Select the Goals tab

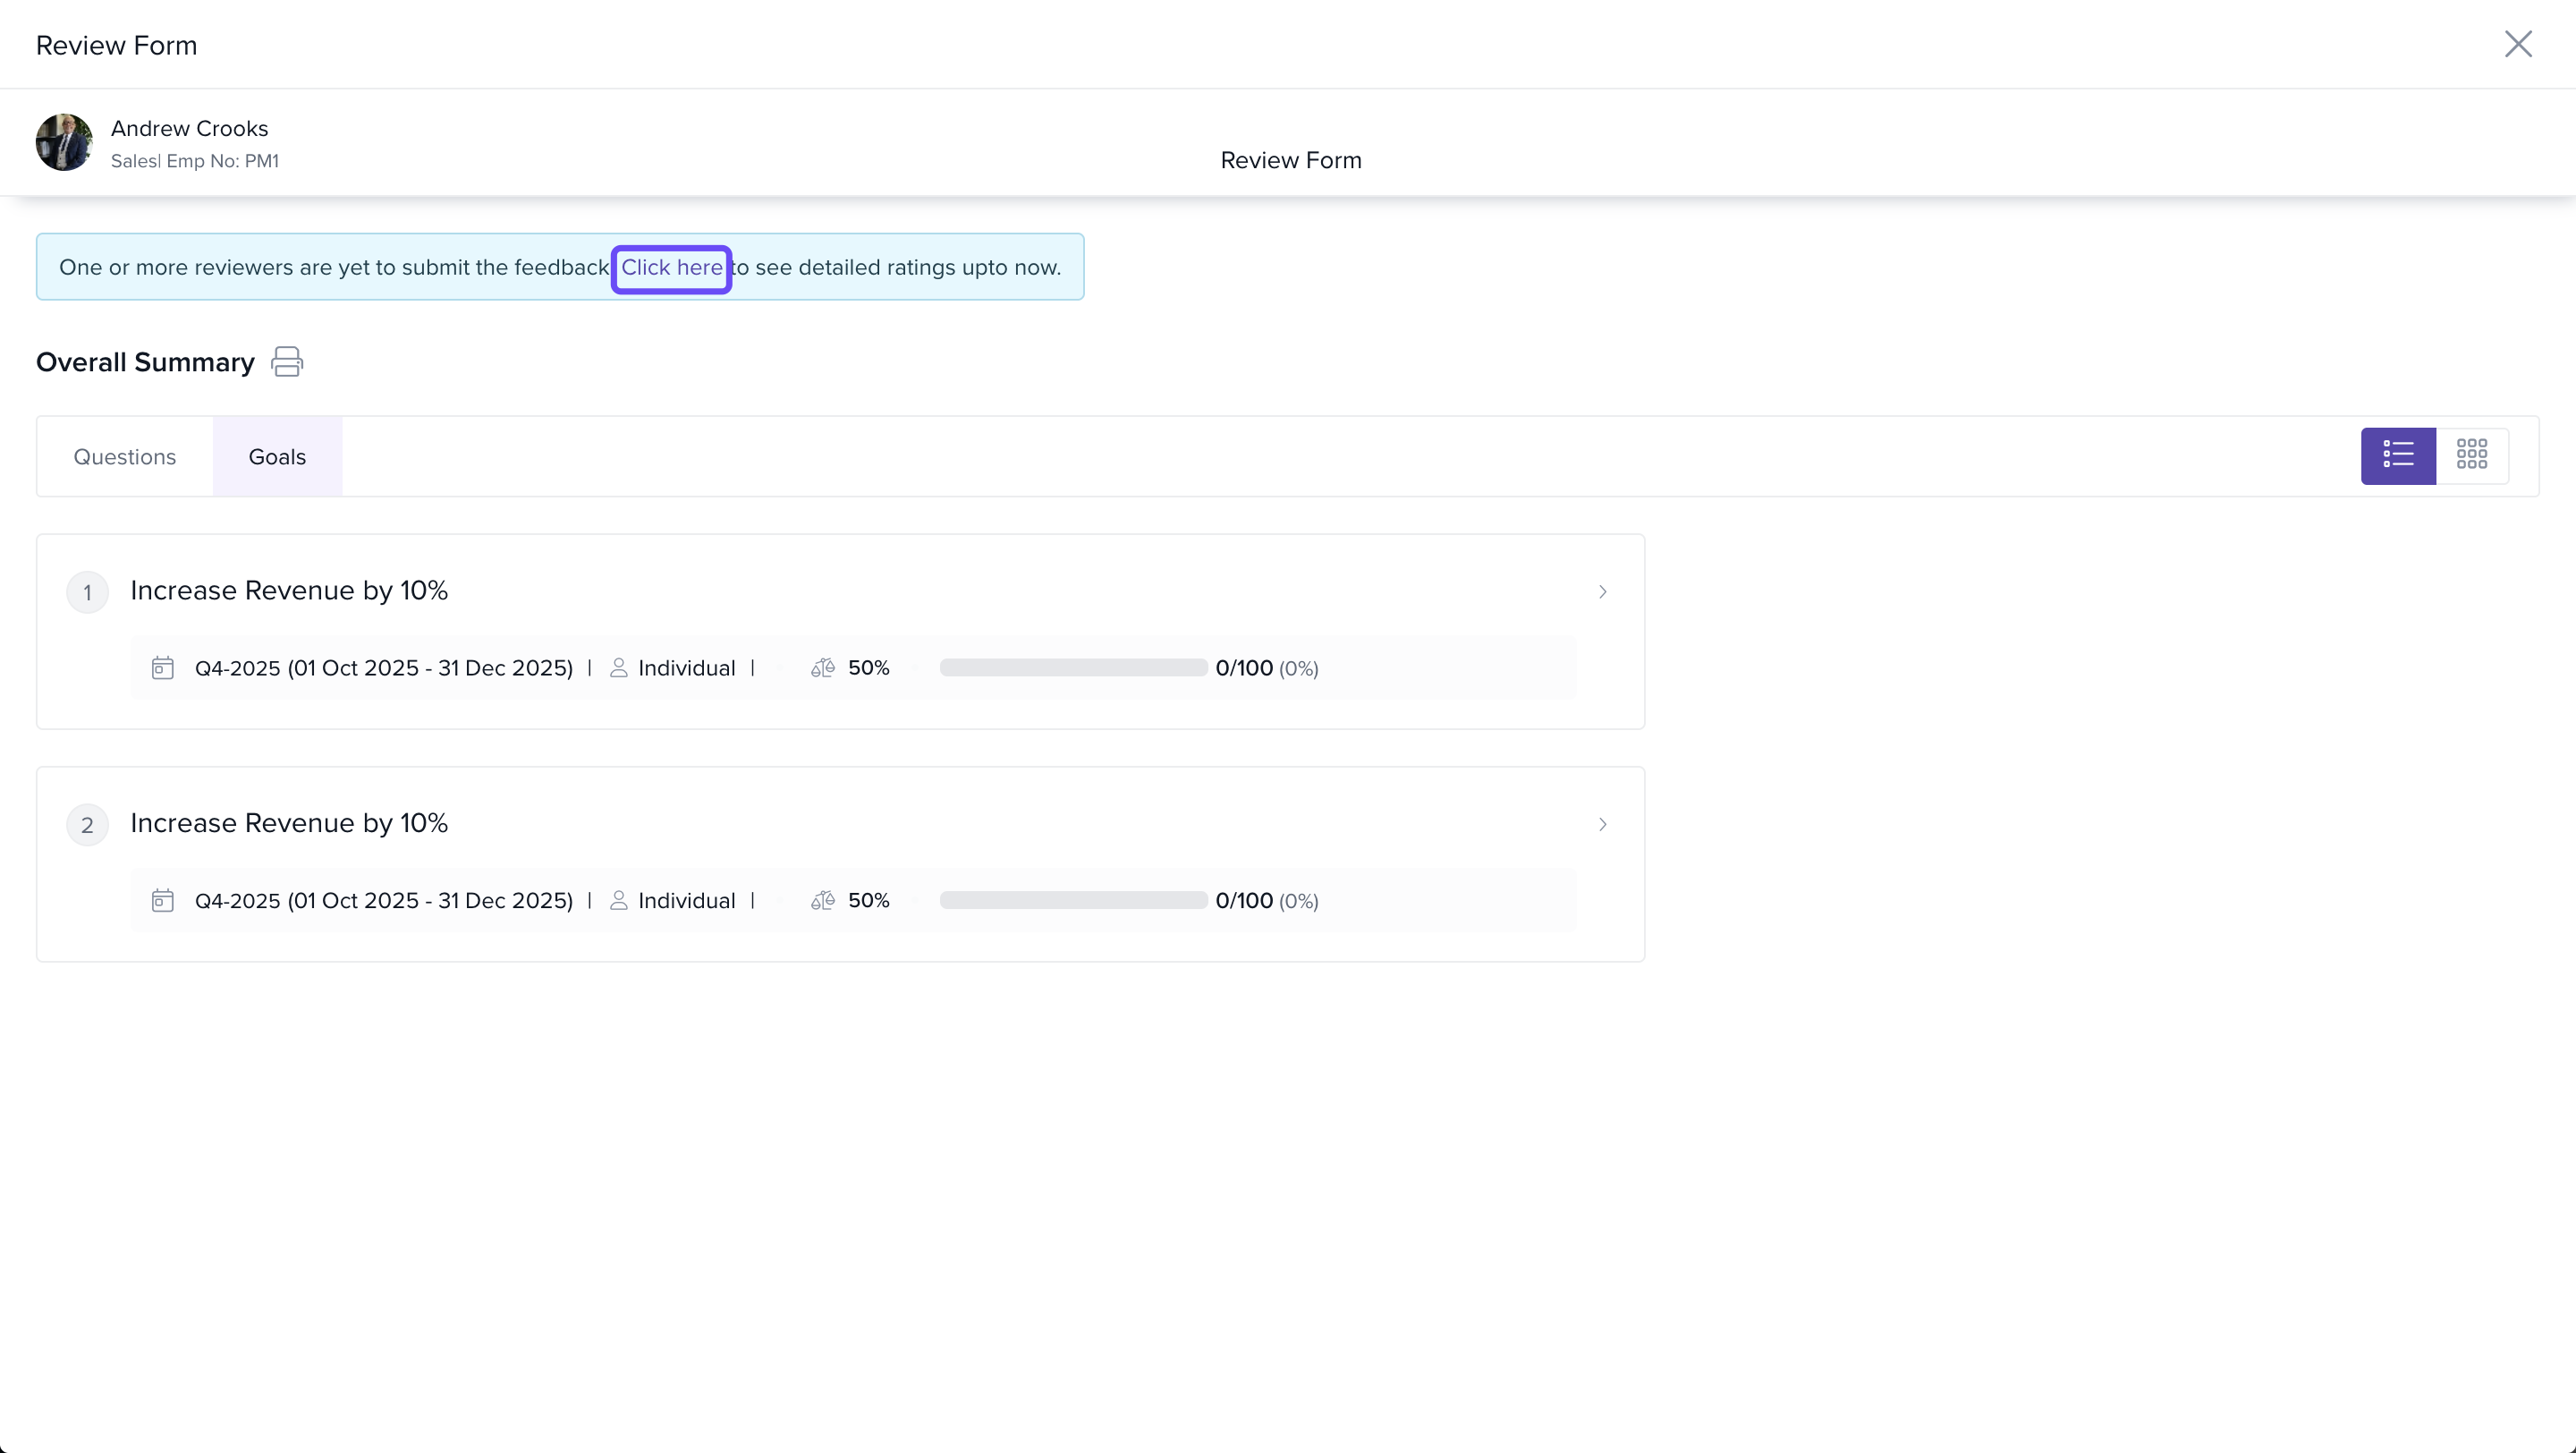pos(277,457)
